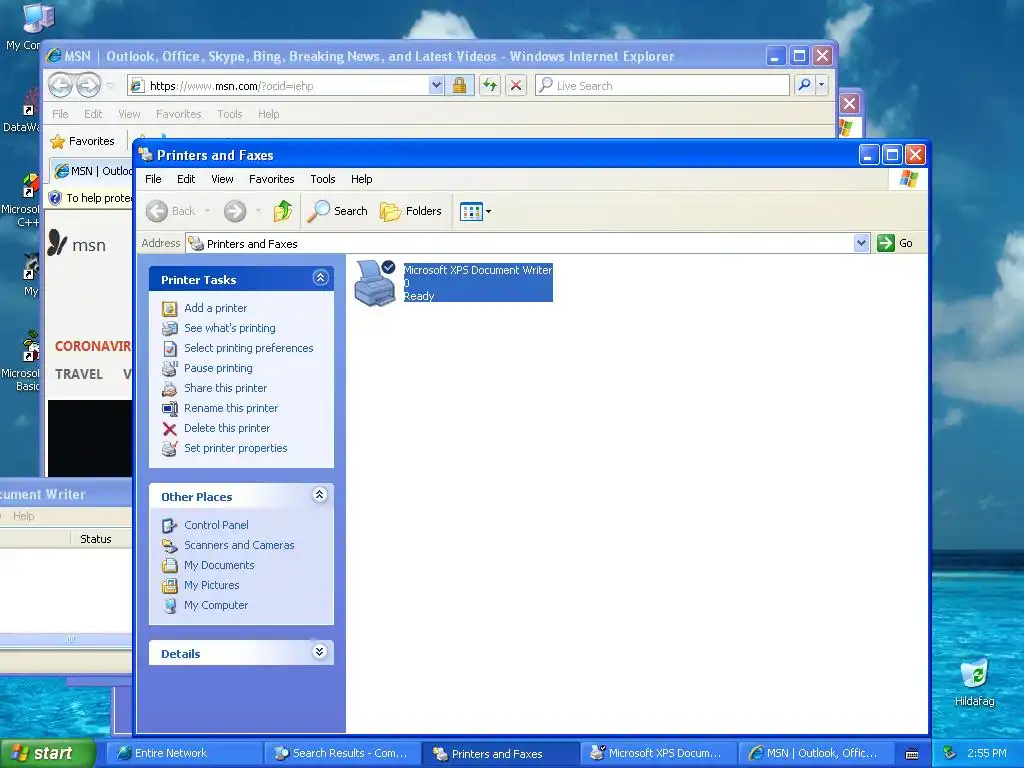This screenshot has height=768, width=1024.
Task: Switch to Search Results taskbar button
Action: [342, 754]
